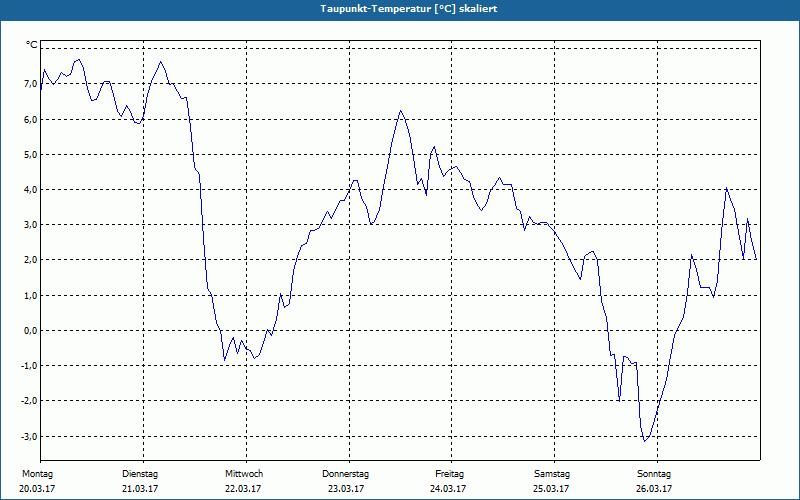Click the Thursday peak above 6 degrees
Screen dimensions: 800x500
(401, 111)
